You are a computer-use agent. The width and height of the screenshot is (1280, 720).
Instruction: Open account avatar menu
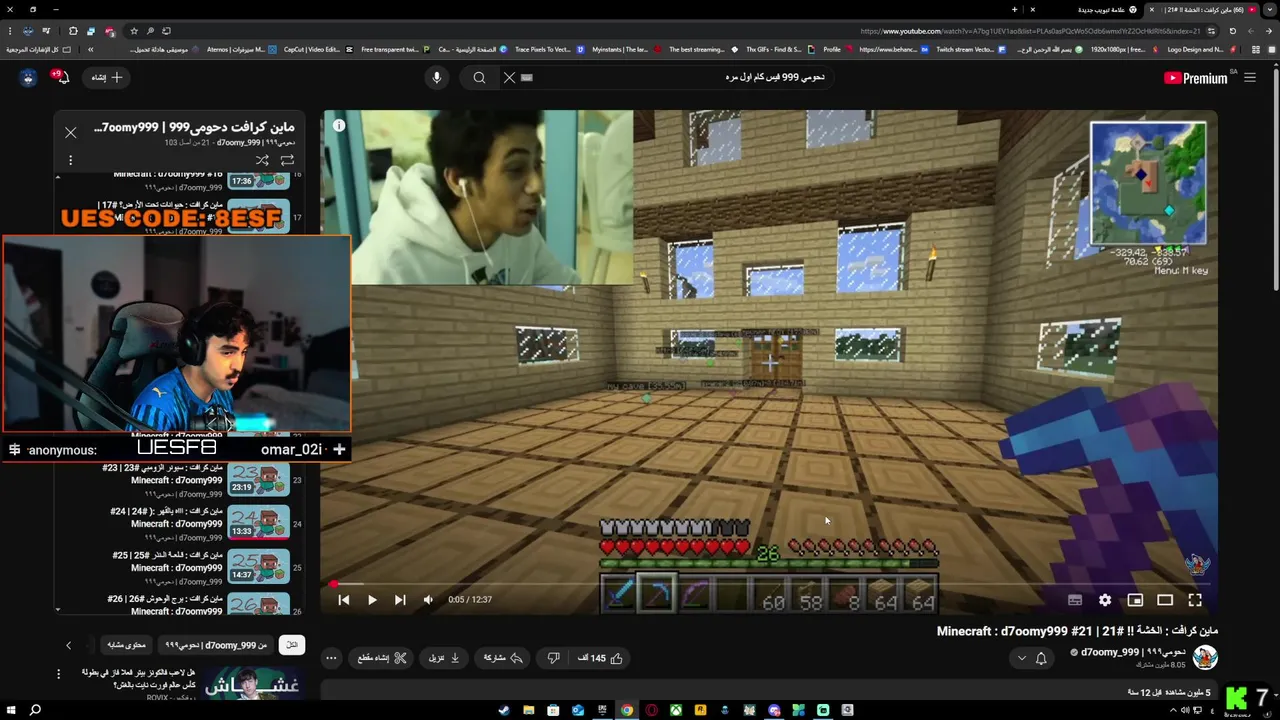tap(28, 77)
